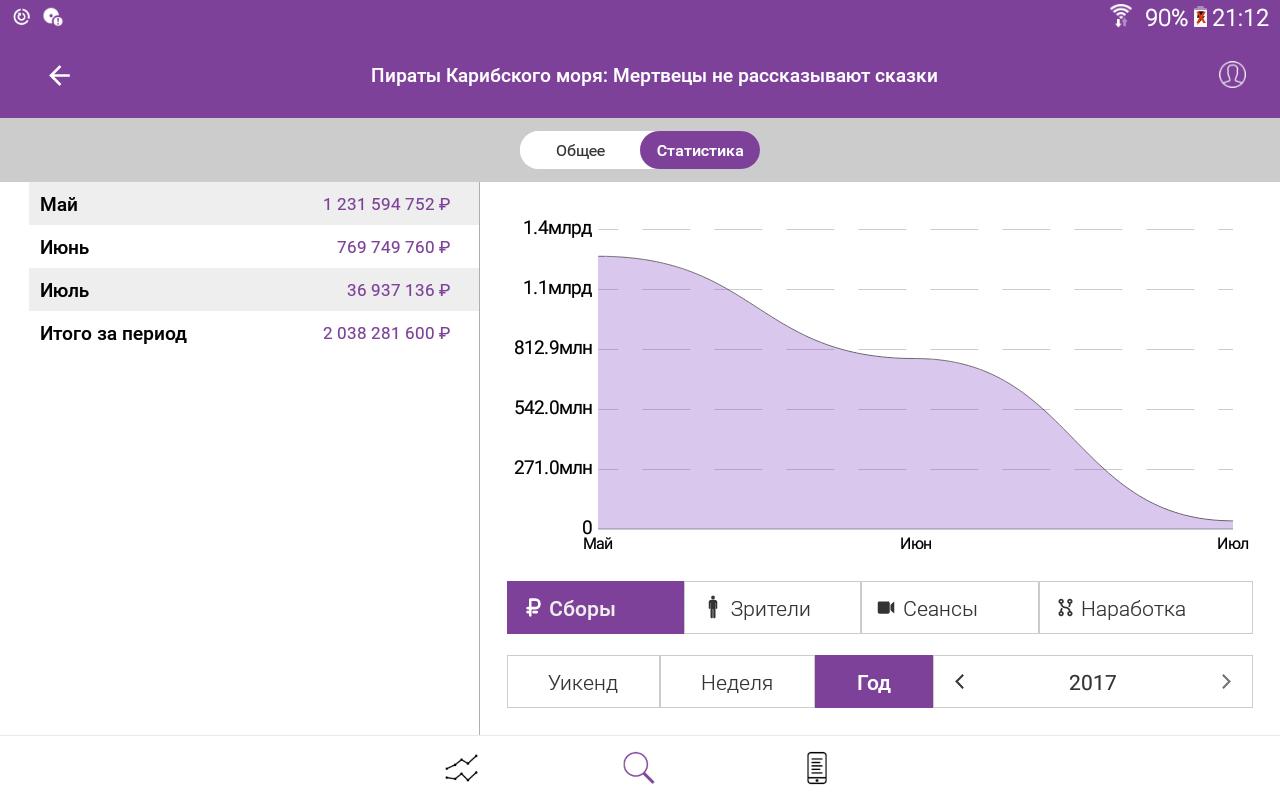1280x800 pixels.
Task: Tap the Итого за период label
Action: point(113,334)
